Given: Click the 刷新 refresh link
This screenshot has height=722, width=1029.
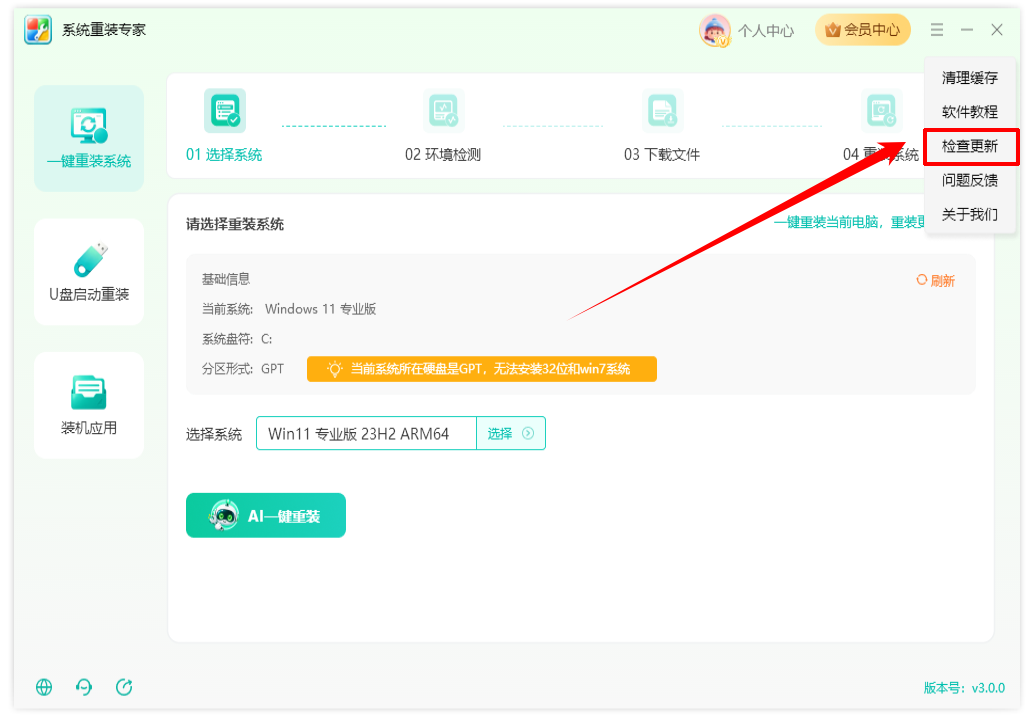Looking at the screenshot, I should (936, 281).
